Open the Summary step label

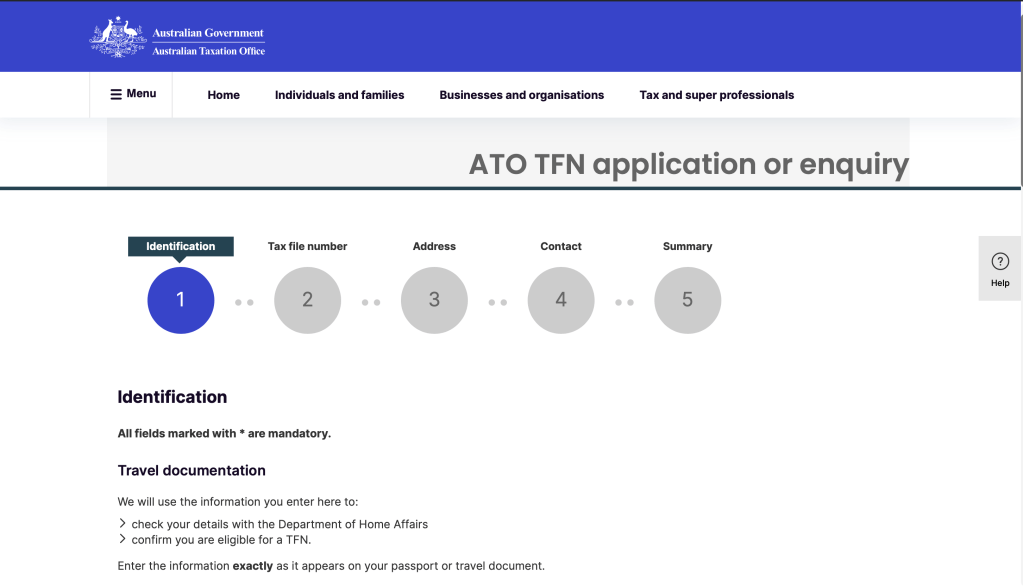click(688, 246)
